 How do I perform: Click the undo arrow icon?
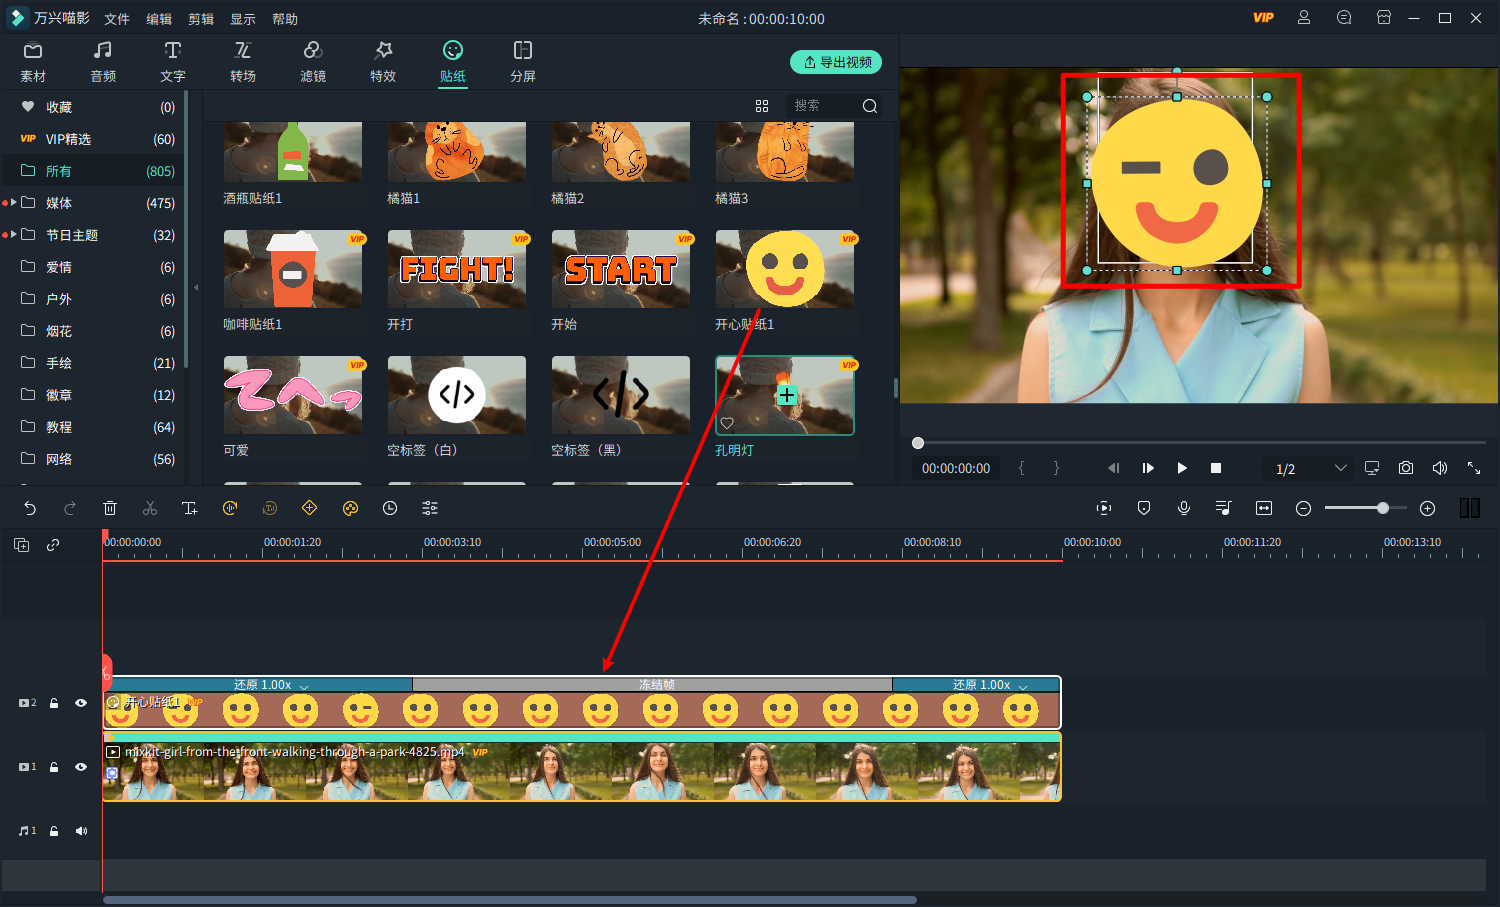click(x=30, y=509)
